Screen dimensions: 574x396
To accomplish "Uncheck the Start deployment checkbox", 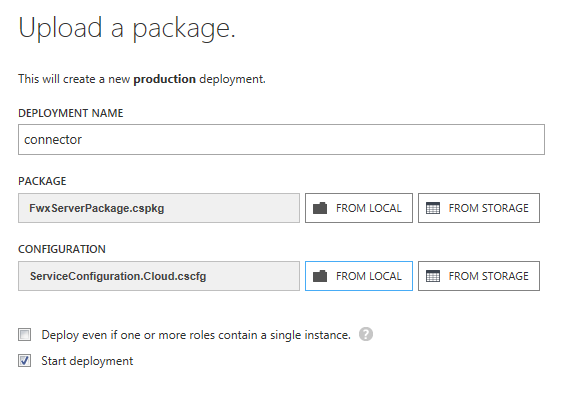I will coord(25,361).
